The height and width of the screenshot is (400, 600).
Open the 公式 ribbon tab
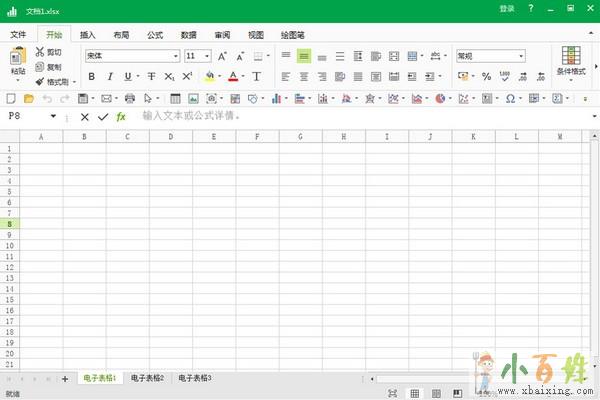pos(155,33)
